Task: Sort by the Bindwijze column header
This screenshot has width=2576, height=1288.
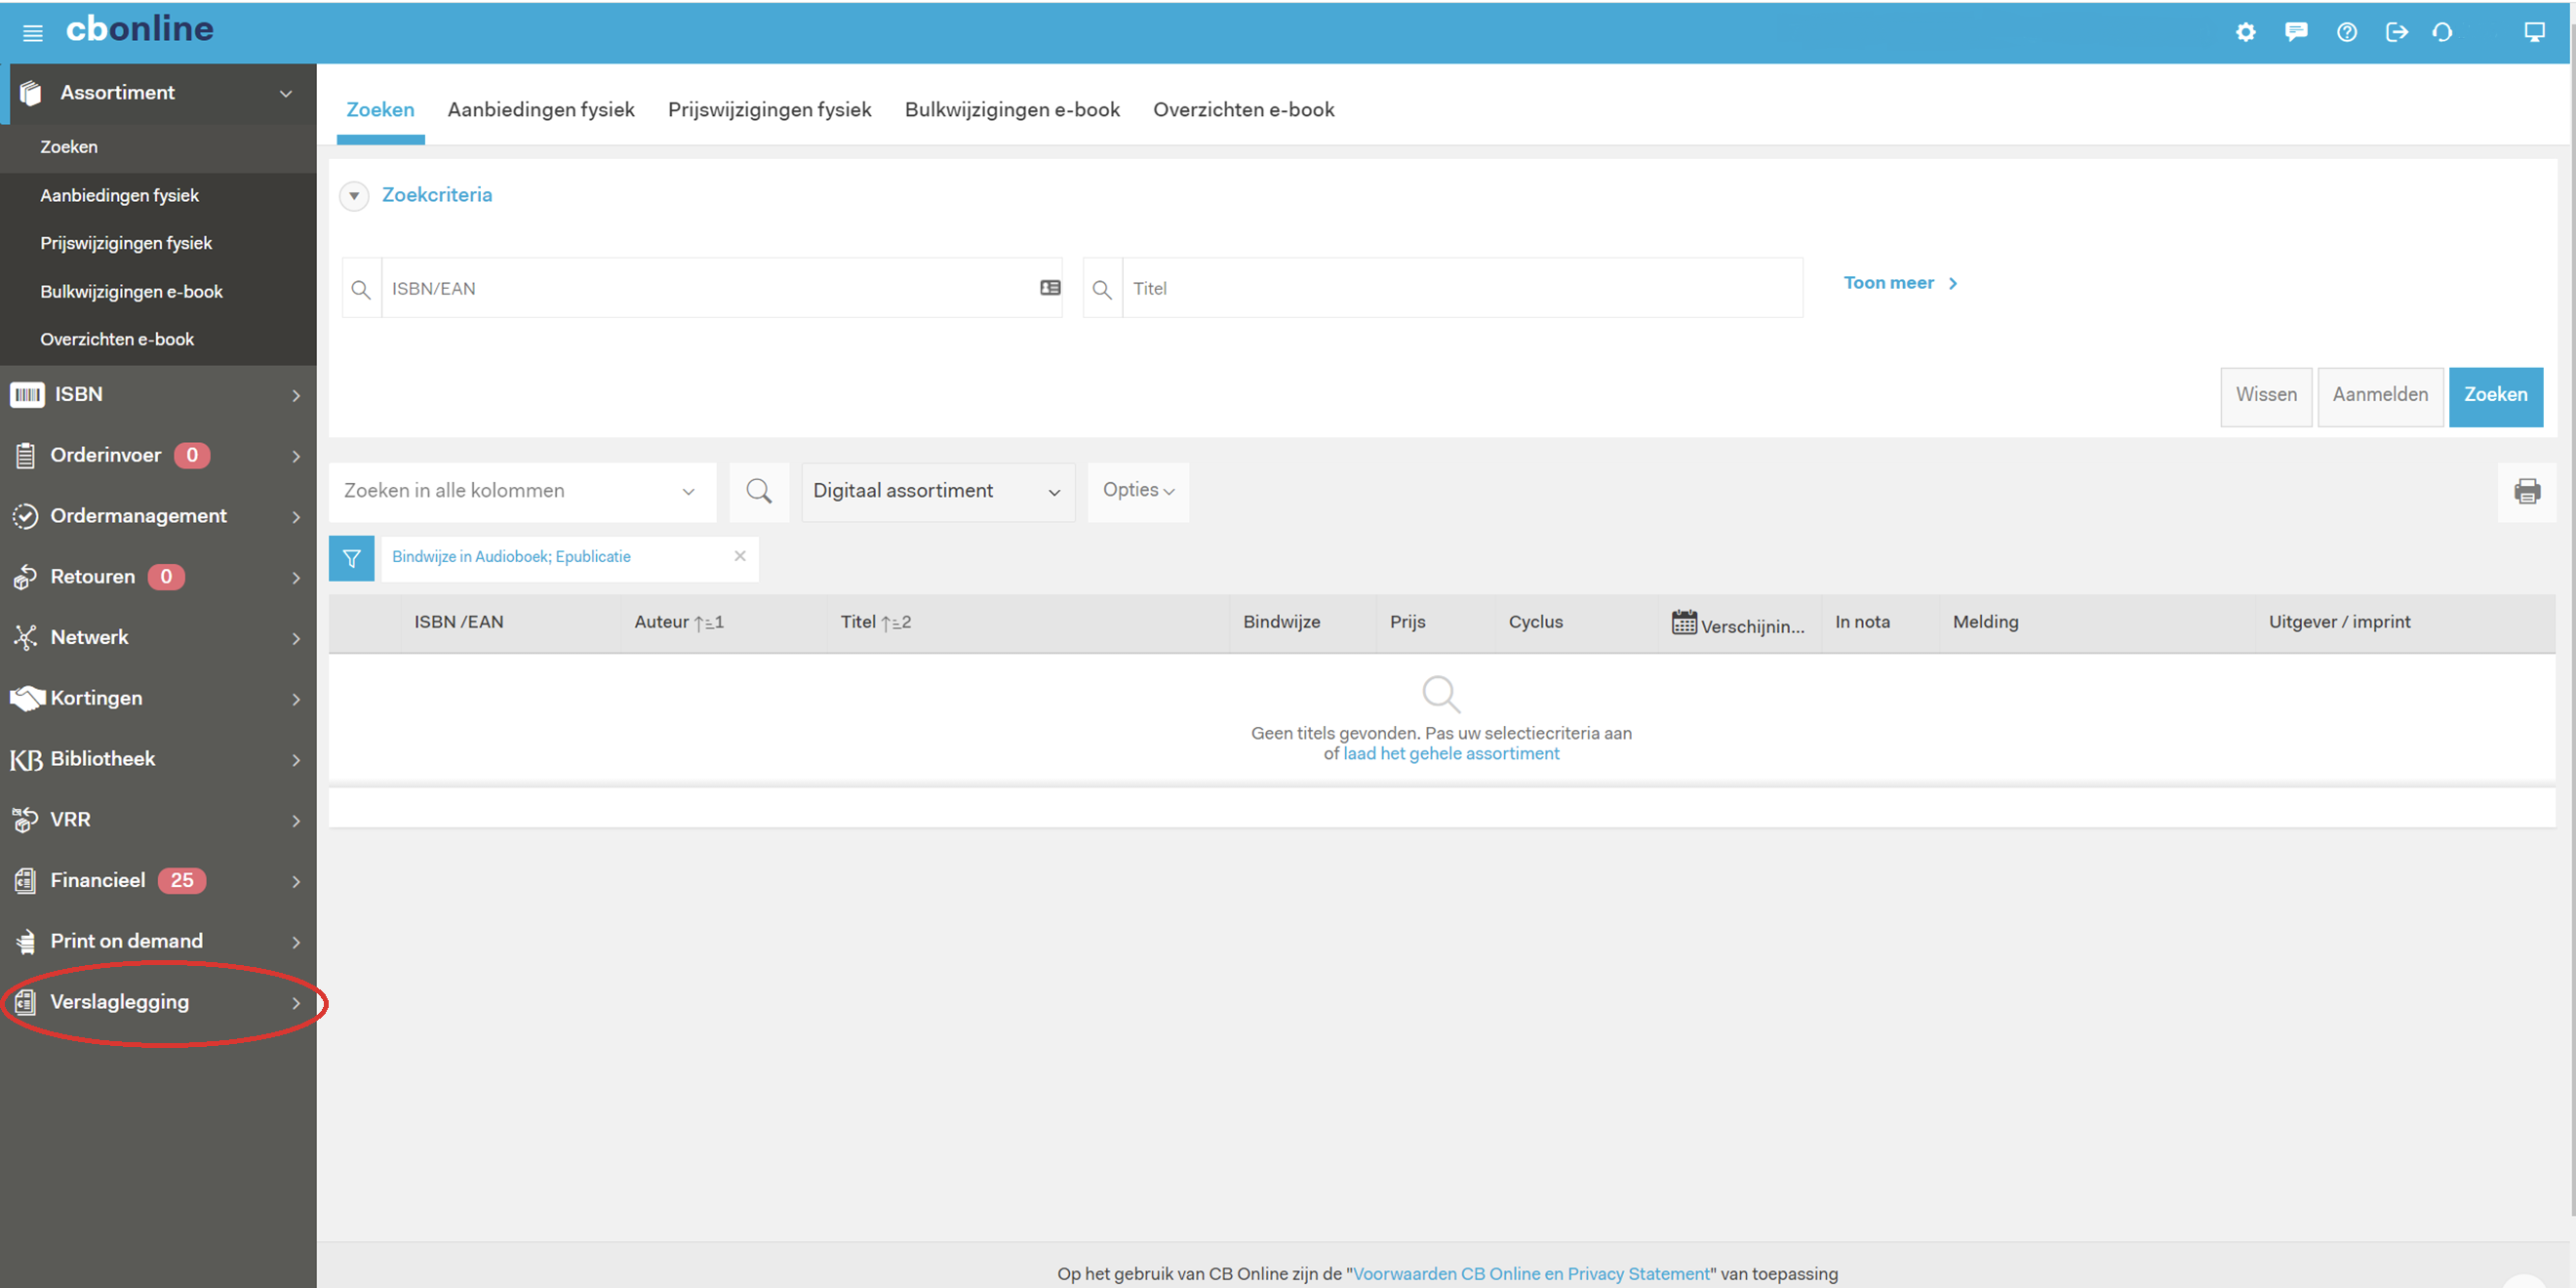Action: 1281,623
